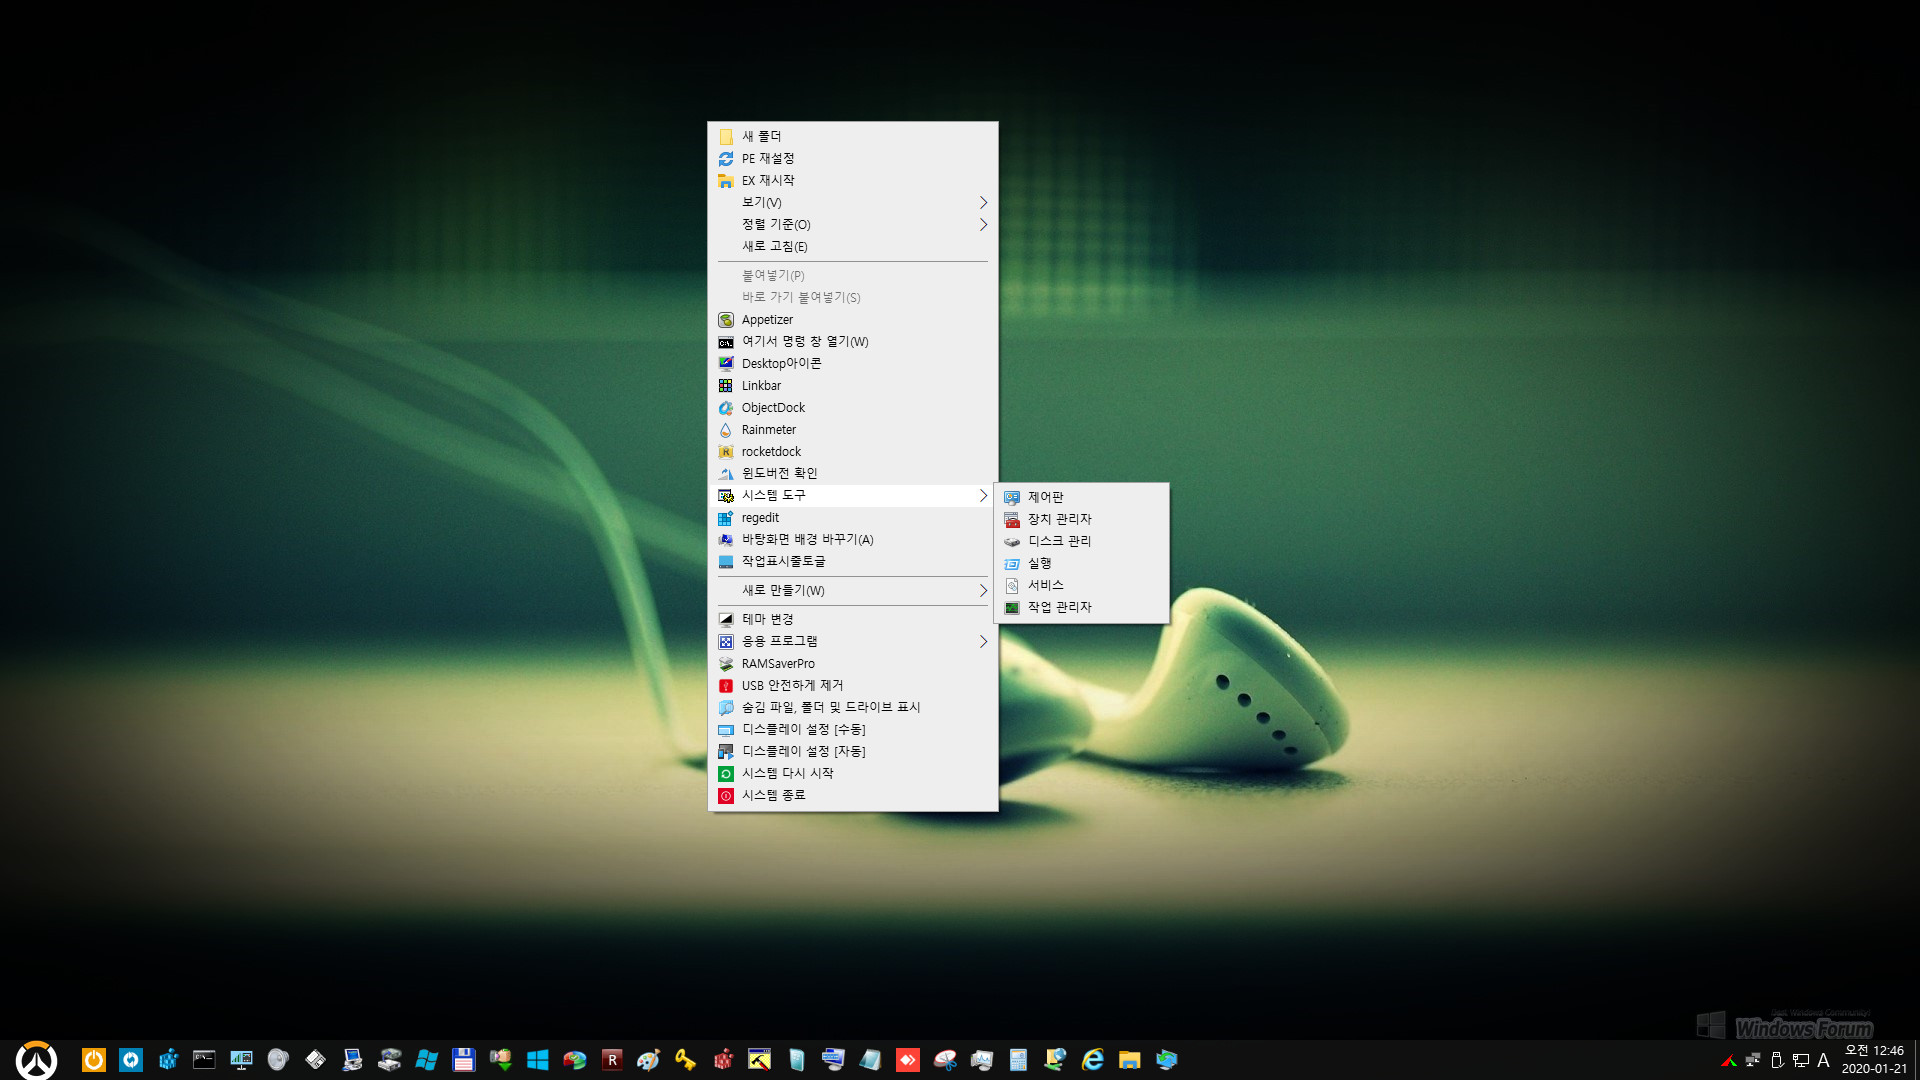The width and height of the screenshot is (1920, 1080).
Task: Launch Appetizer from context menu
Action: [852, 320]
